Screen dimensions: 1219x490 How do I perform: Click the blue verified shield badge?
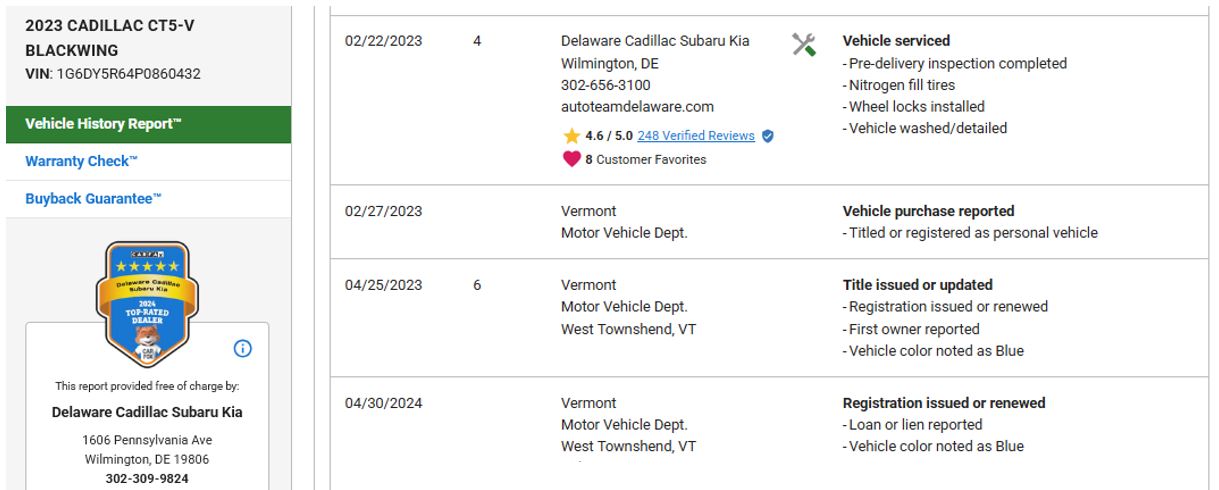[x=768, y=136]
